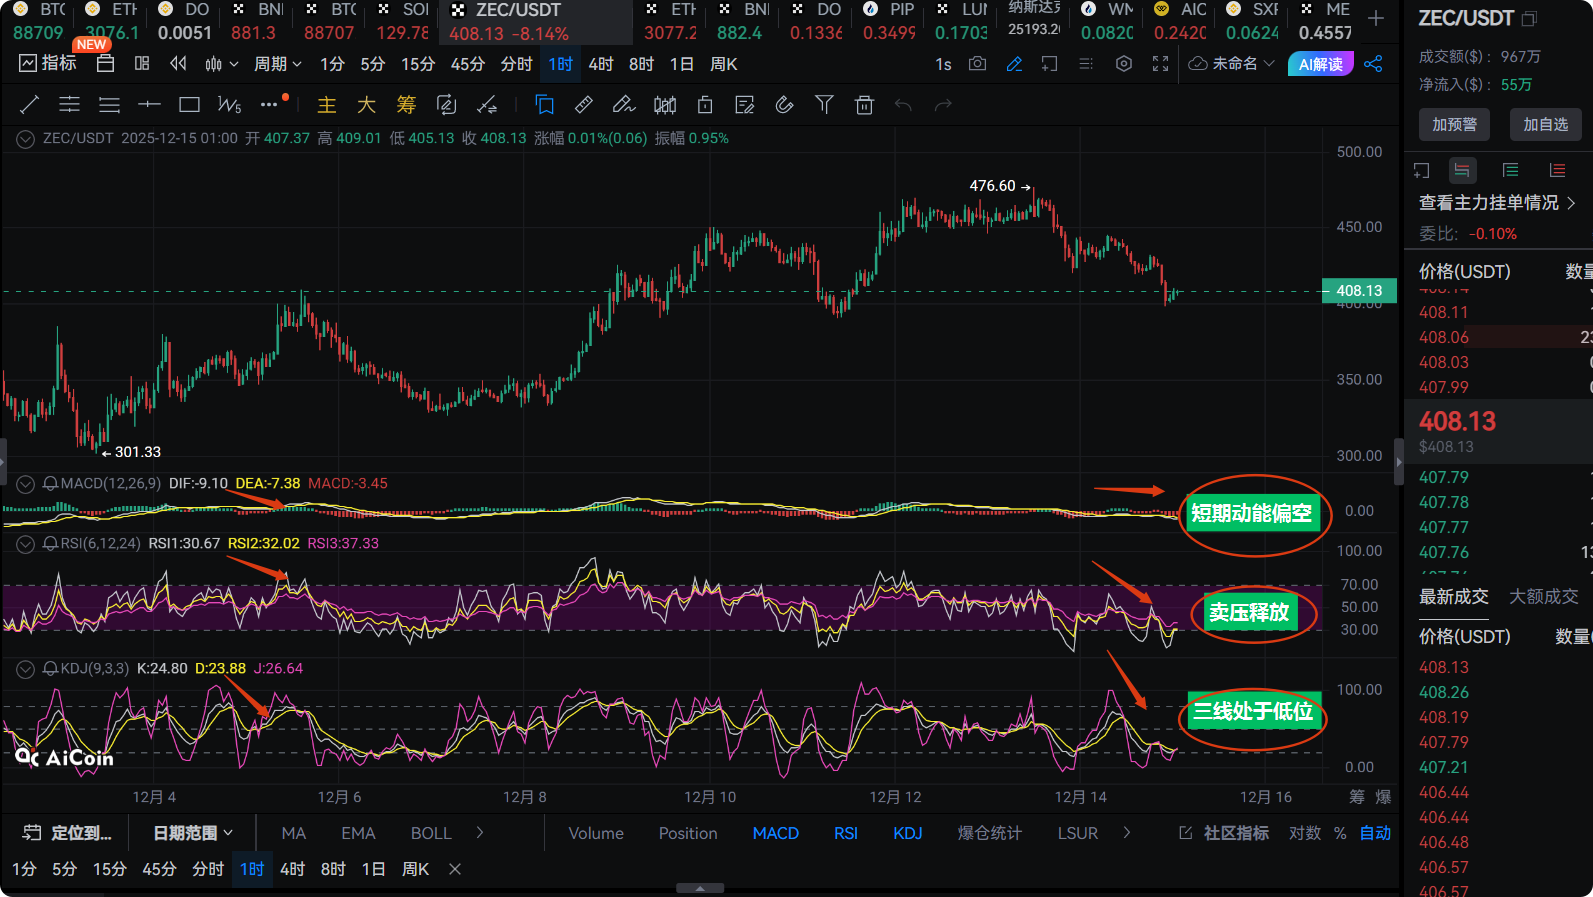This screenshot has width=1593, height=897.
Task: Click the bottom panel collapse handle
Action: 700,888
